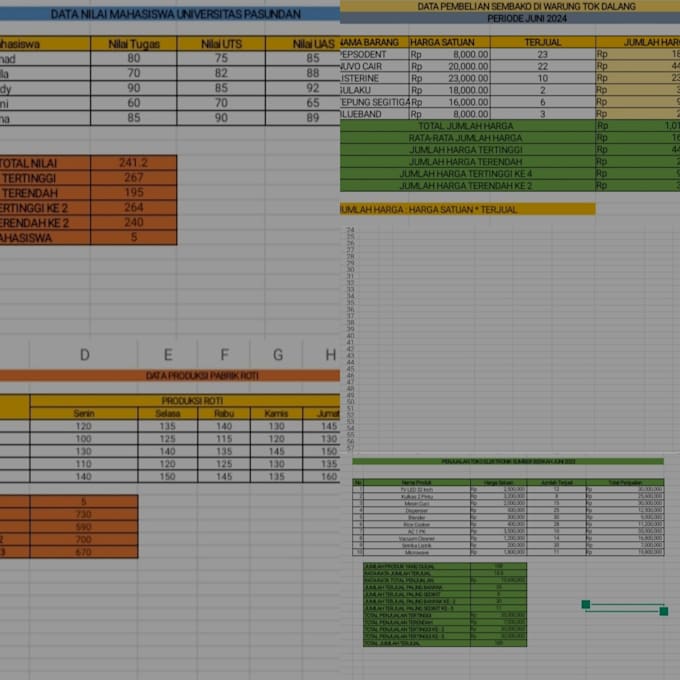Click the PERIODE JUNI 2024 subtitle
680x680 pixels.
click(x=527, y=18)
